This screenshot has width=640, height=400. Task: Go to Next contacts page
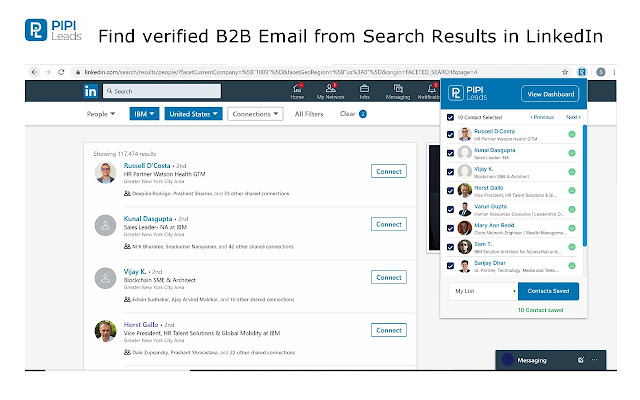pyautogui.click(x=573, y=117)
